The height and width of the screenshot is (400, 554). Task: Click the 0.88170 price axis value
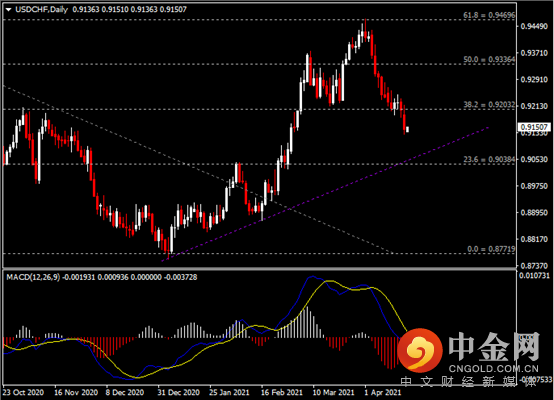[x=534, y=239]
